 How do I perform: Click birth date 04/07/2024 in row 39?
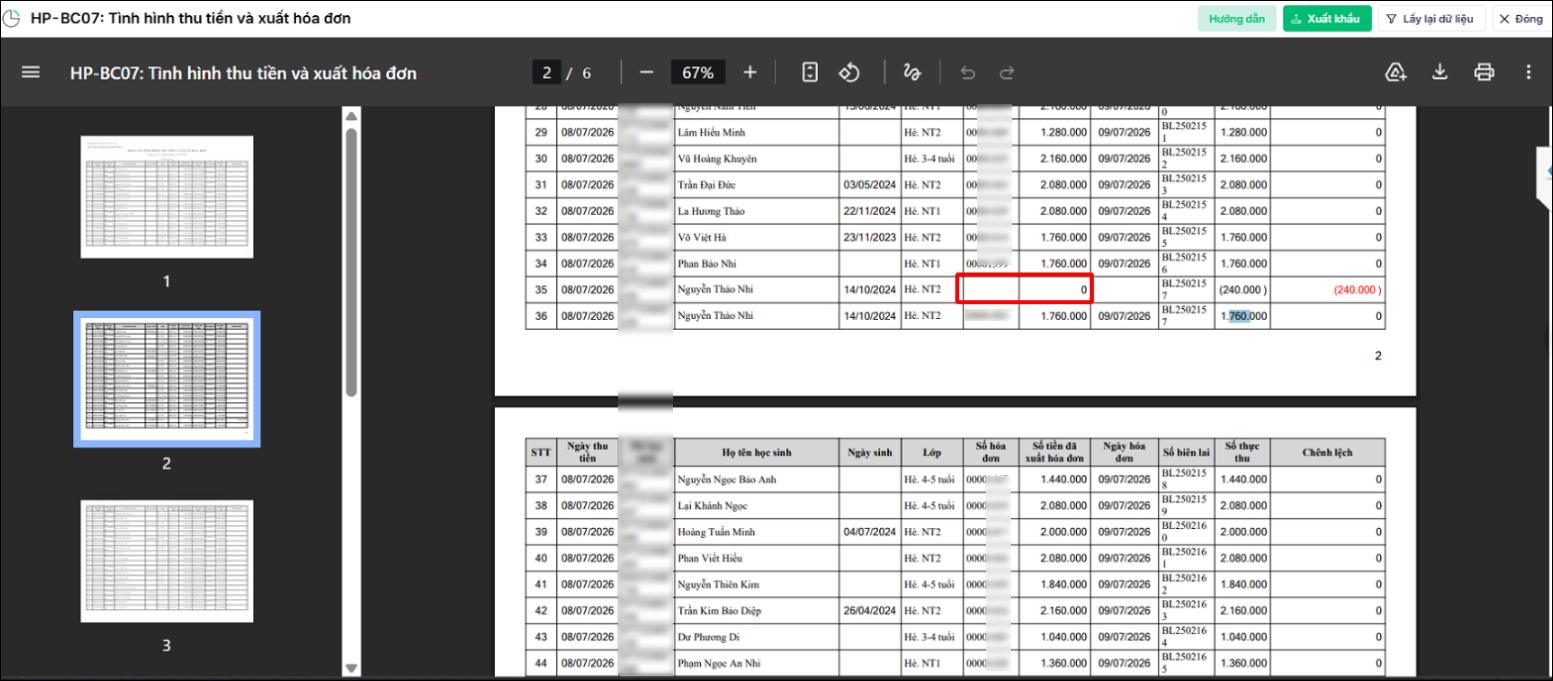[870, 532]
